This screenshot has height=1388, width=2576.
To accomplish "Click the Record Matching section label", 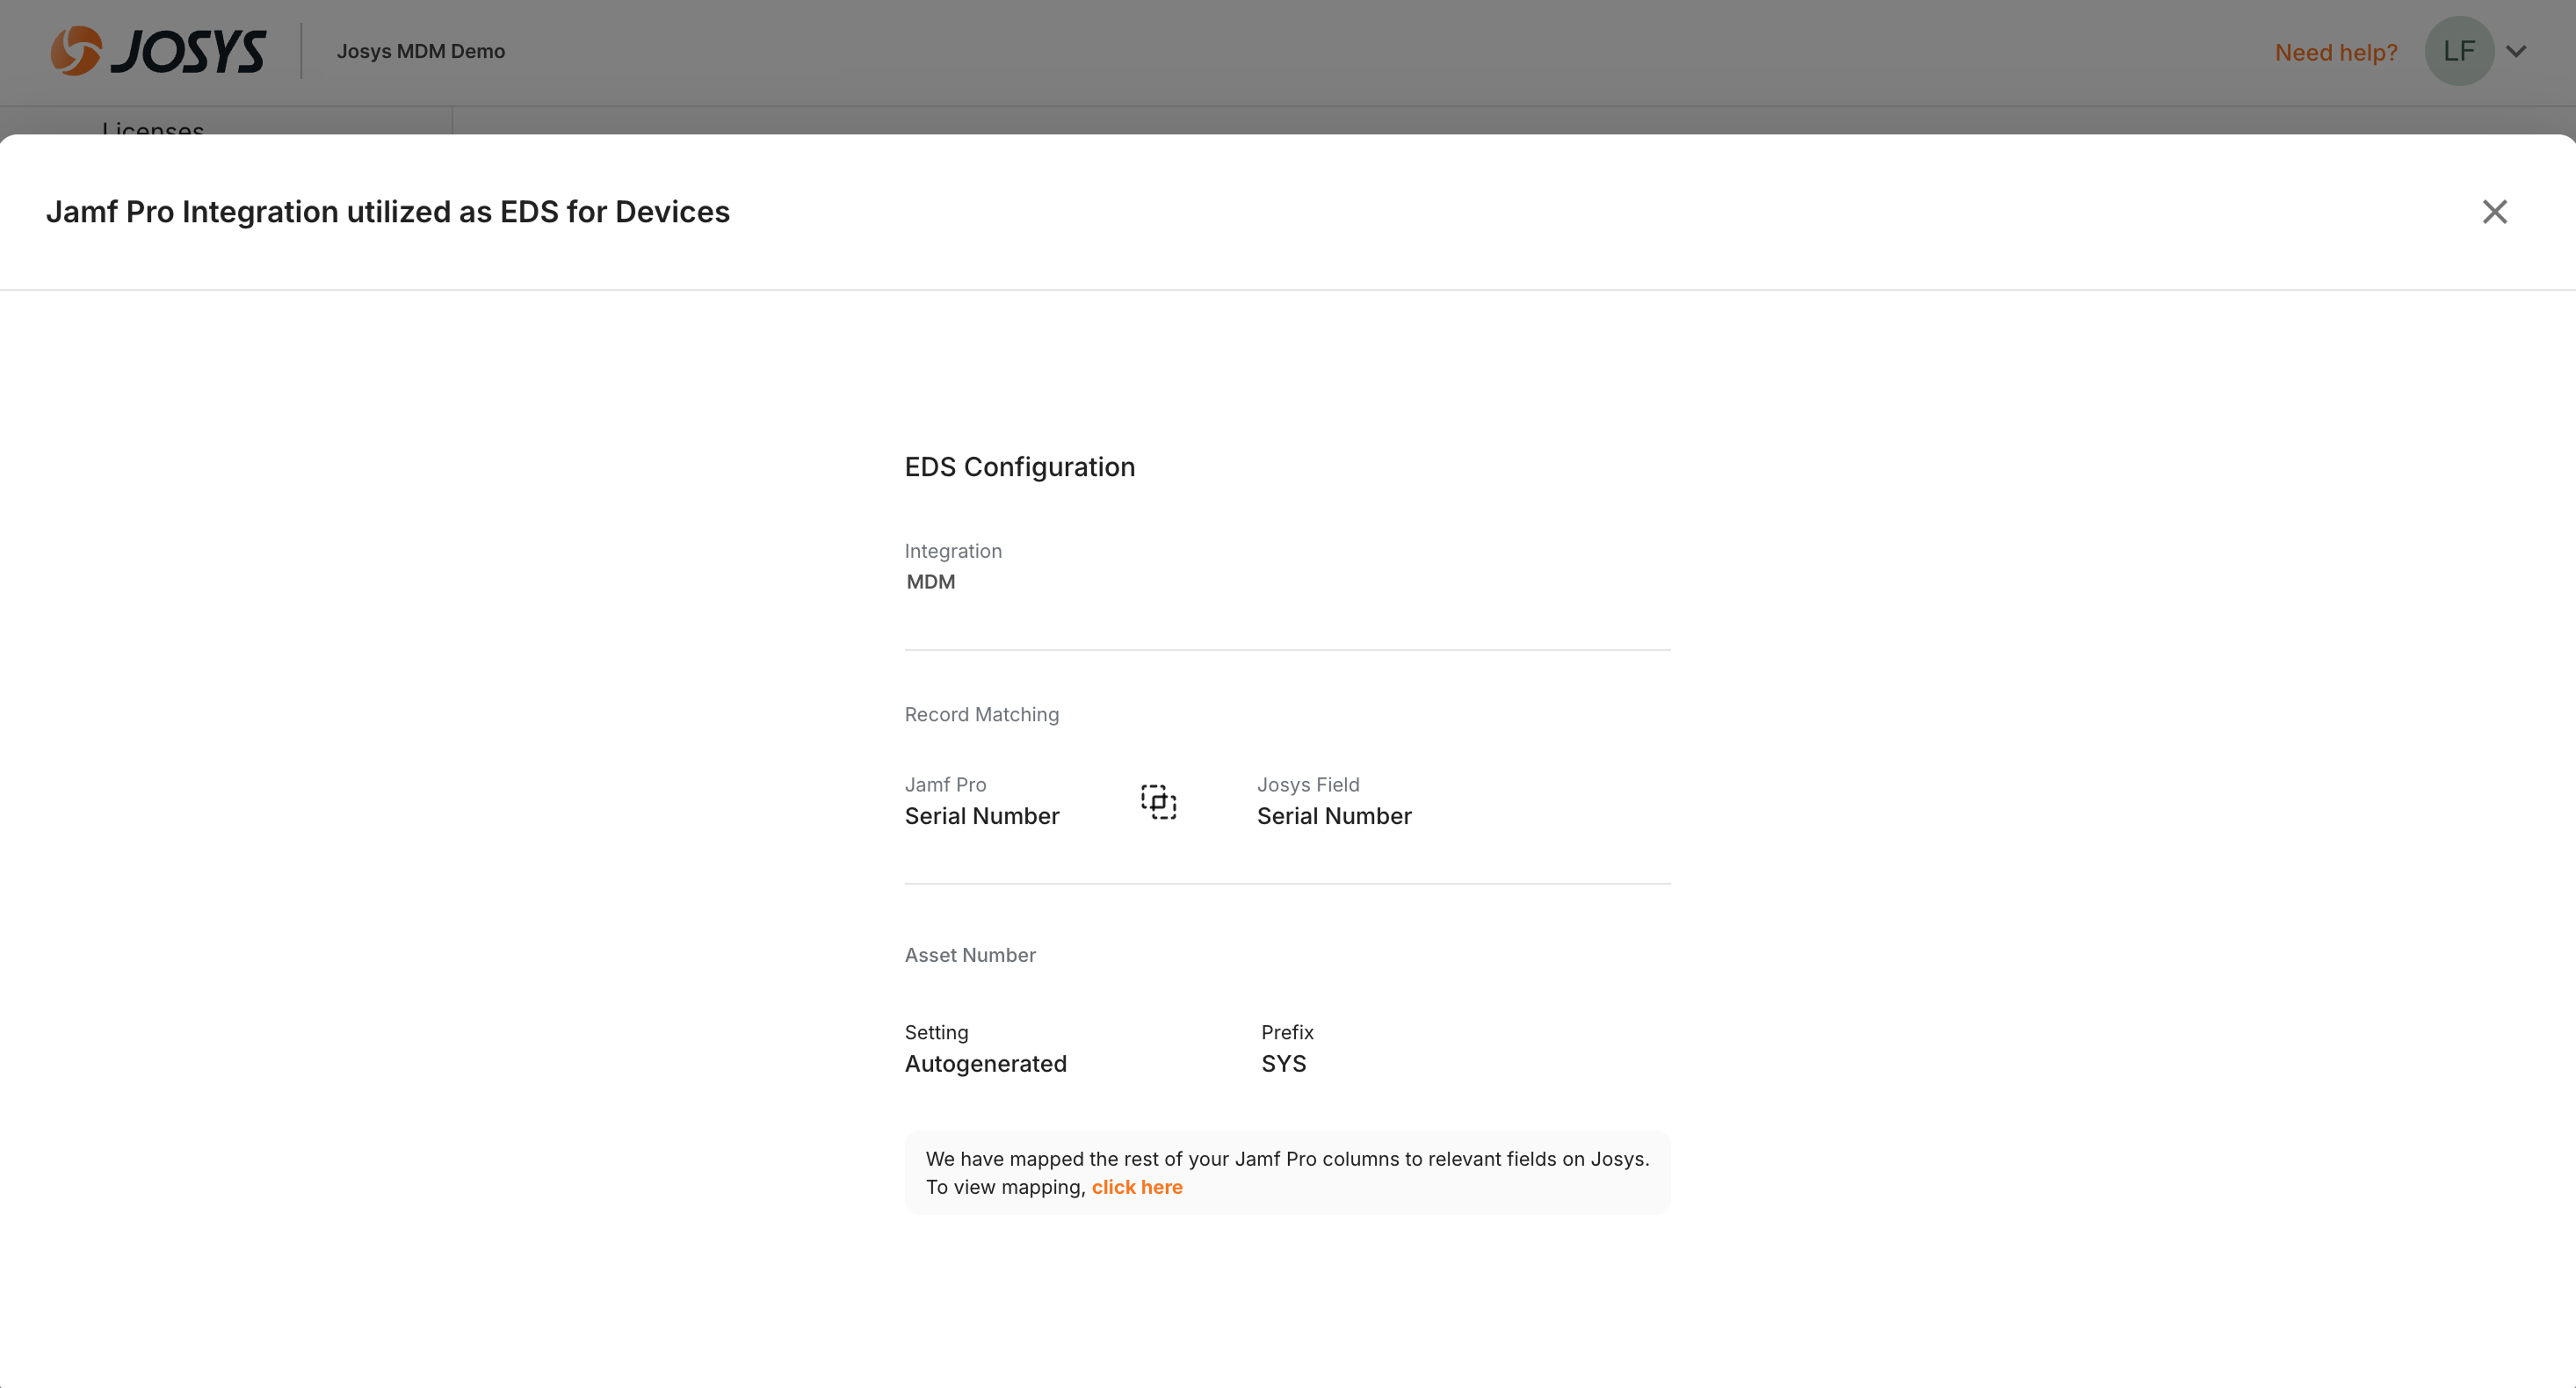I will [x=981, y=714].
